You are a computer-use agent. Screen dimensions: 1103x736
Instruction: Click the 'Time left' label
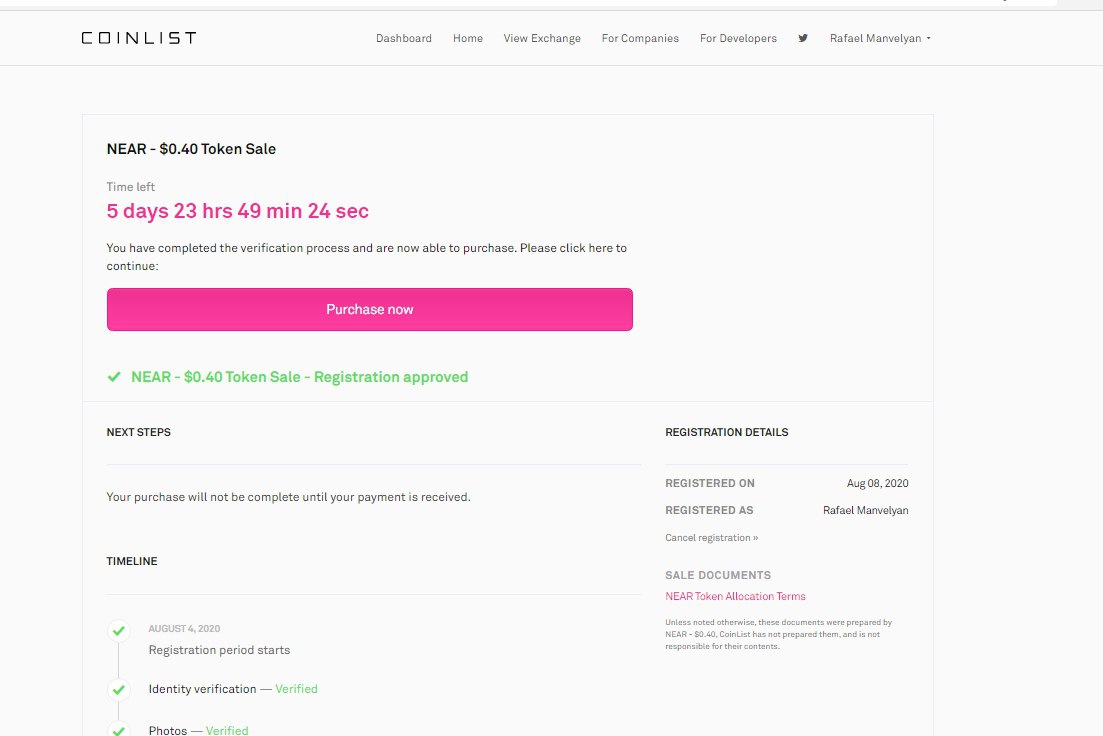pyautogui.click(x=130, y=186)
